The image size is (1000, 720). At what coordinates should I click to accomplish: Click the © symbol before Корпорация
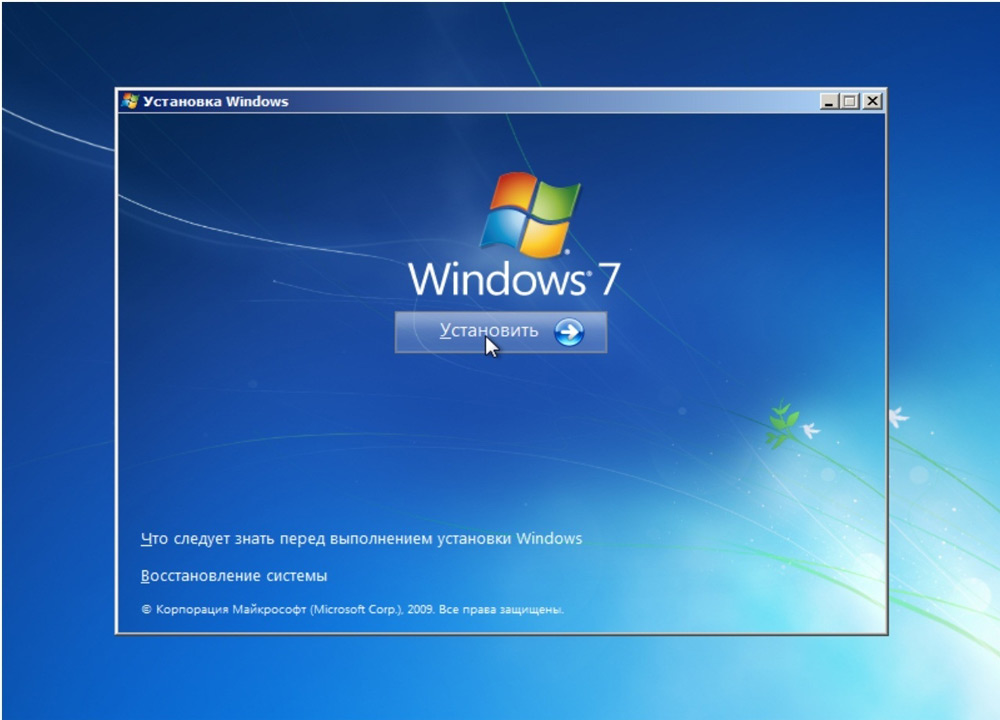[x=146, y=609]
